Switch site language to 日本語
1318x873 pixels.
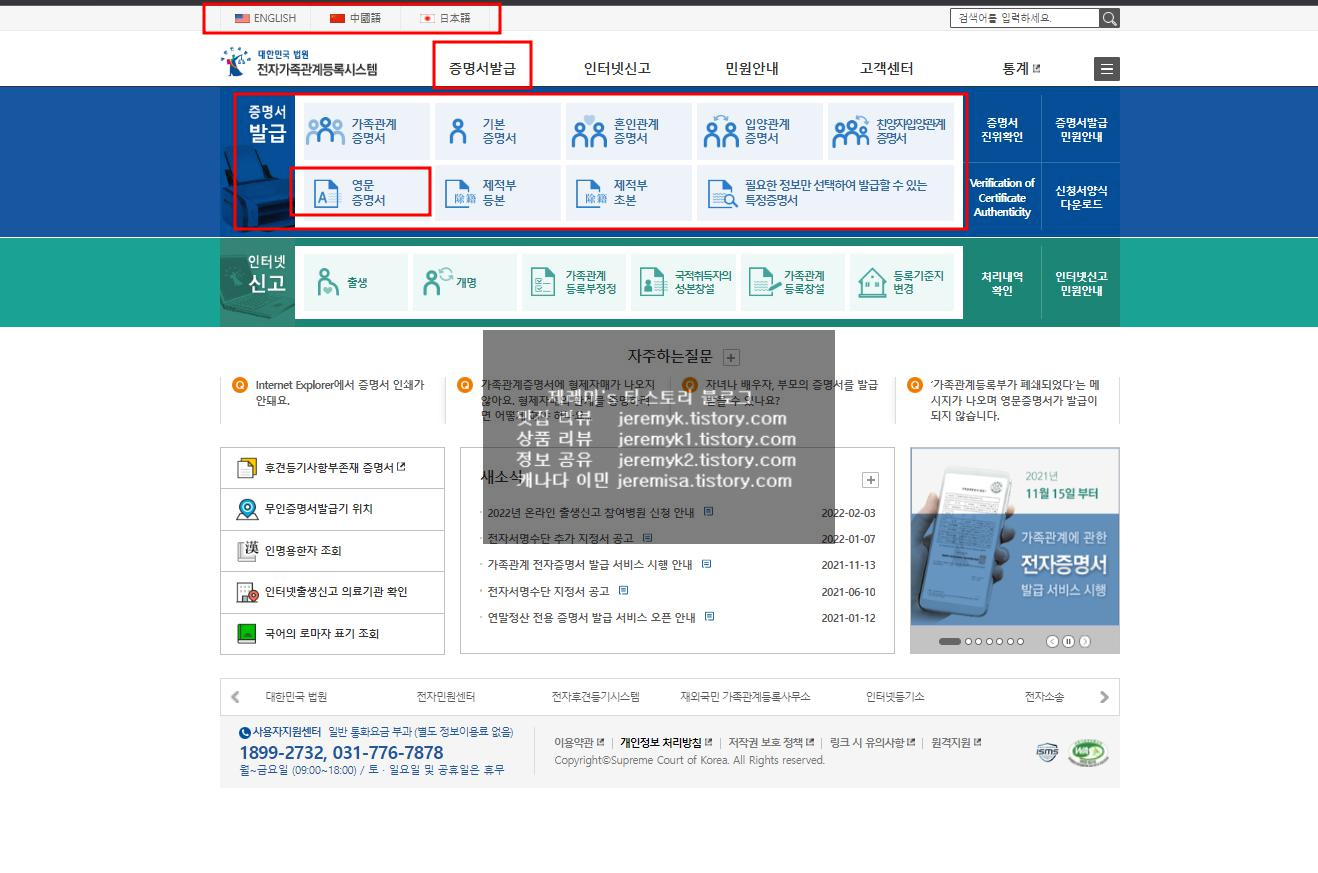[445, 18]
